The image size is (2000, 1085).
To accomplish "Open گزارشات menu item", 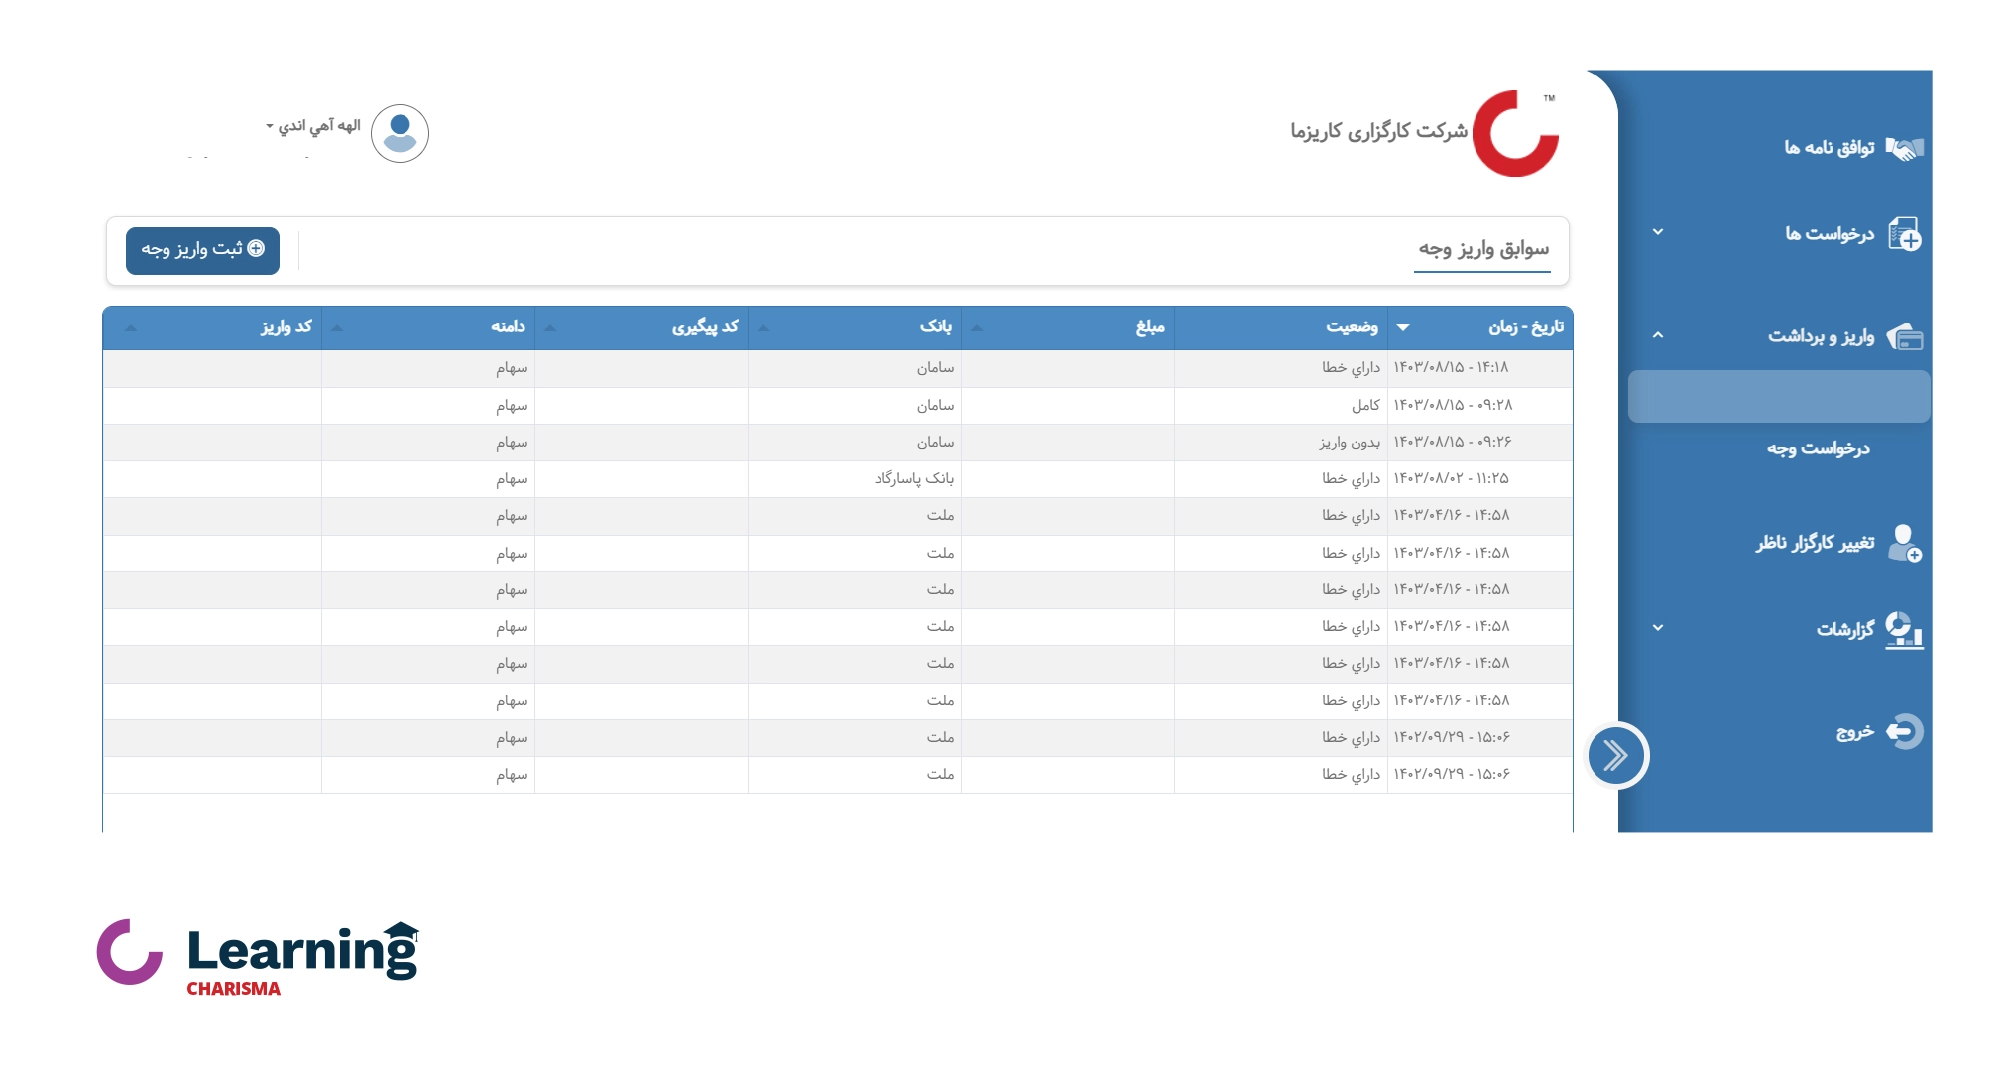I will point(1845,630).
